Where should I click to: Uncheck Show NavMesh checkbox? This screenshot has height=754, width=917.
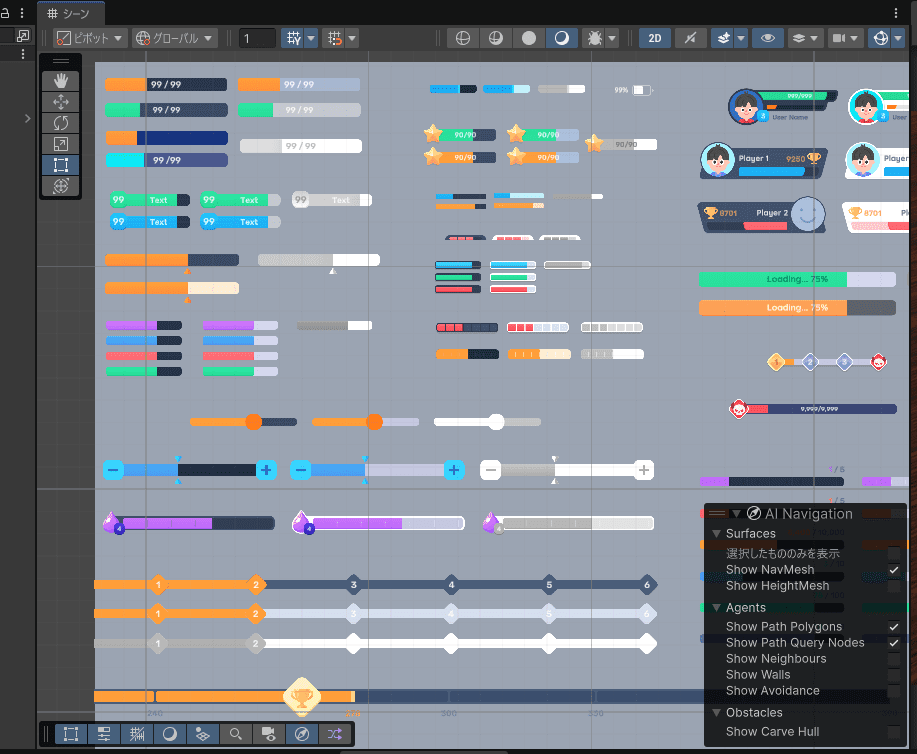coord(894,570)
